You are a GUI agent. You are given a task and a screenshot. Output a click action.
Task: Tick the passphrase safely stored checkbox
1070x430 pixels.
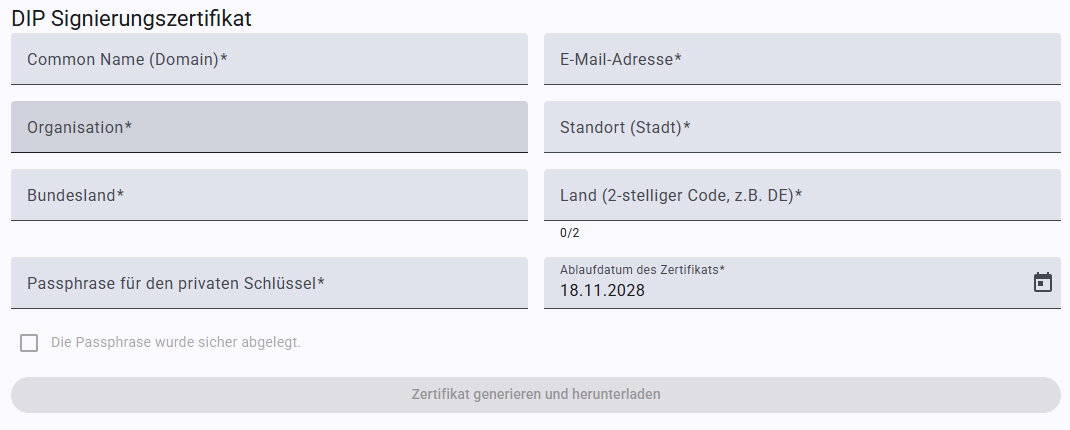[x=29, y=343]
